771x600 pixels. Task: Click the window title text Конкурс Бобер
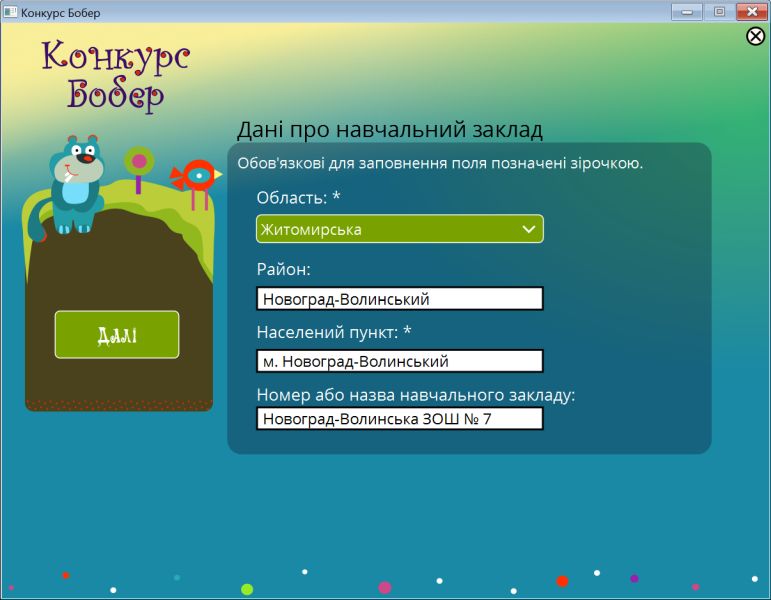[60, 13]
